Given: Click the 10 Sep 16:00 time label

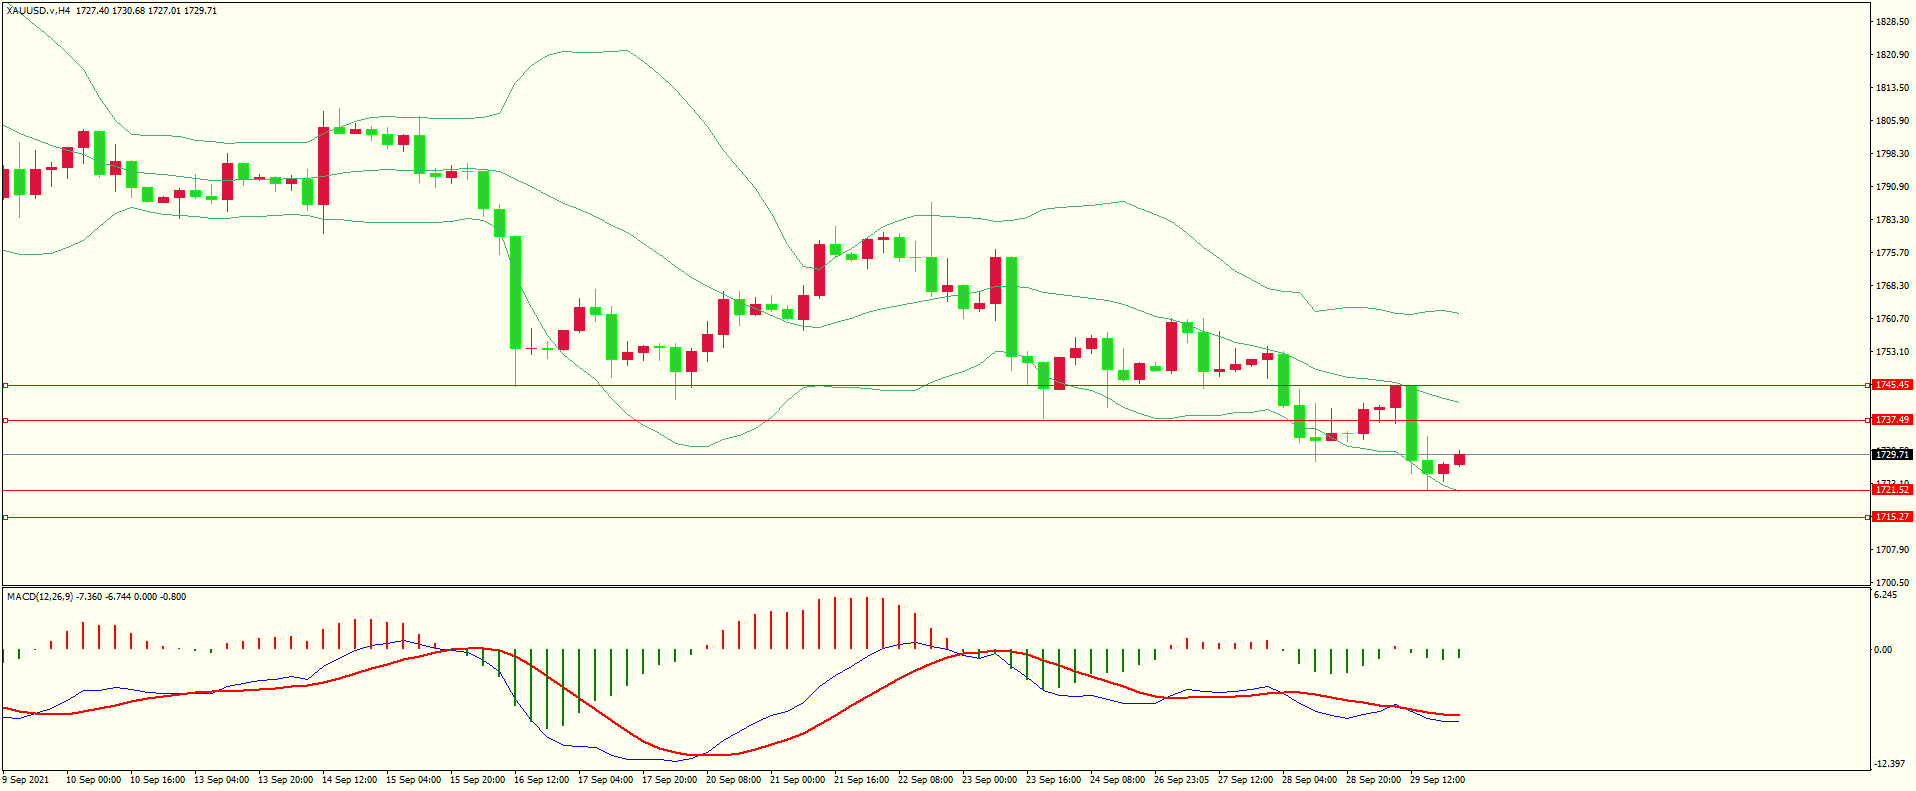Looking at the screenshot, I should pos(157,780).
